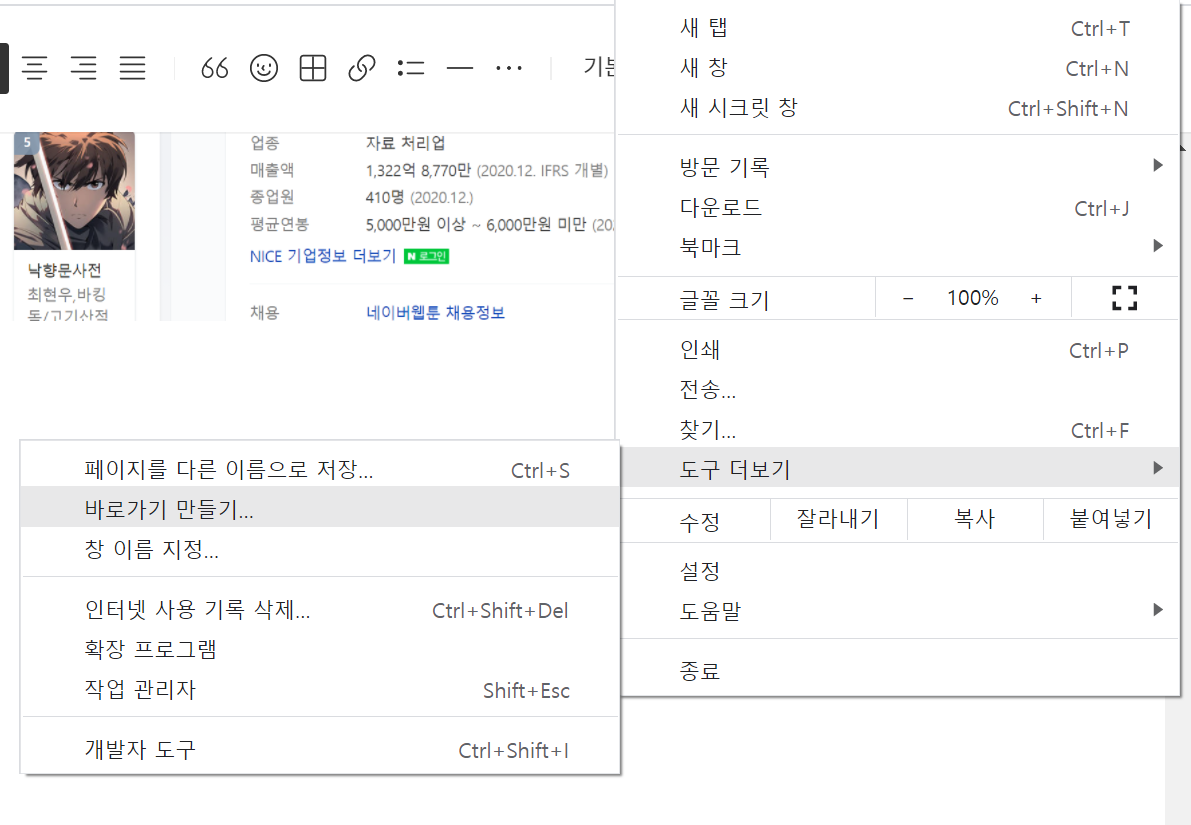Viewport: 1191px width, 825px height.
Task: Open more editor options ellipsis
Action: click(508, 68)
